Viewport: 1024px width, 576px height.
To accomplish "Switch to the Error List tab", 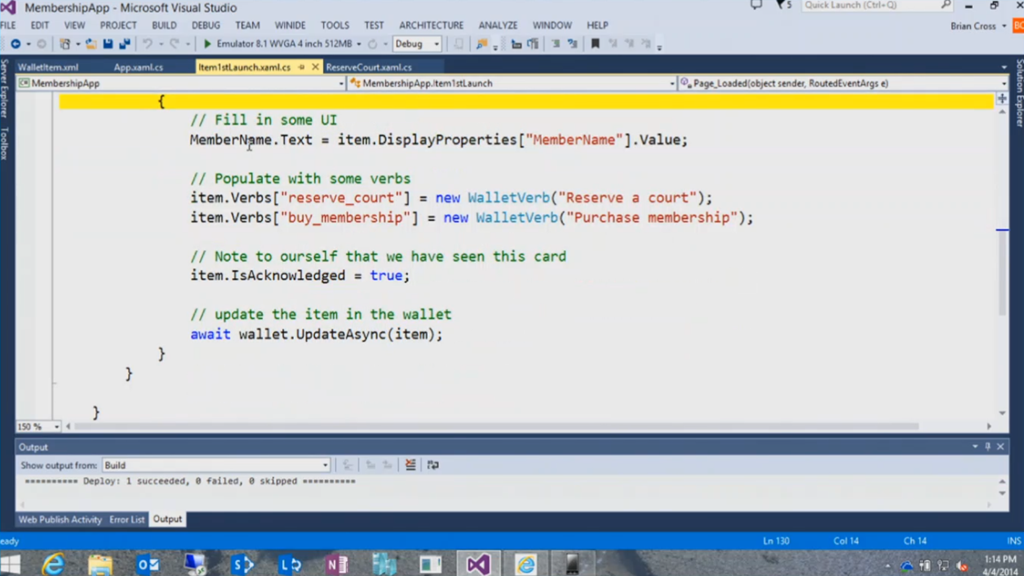I will [x=127, y=520].
